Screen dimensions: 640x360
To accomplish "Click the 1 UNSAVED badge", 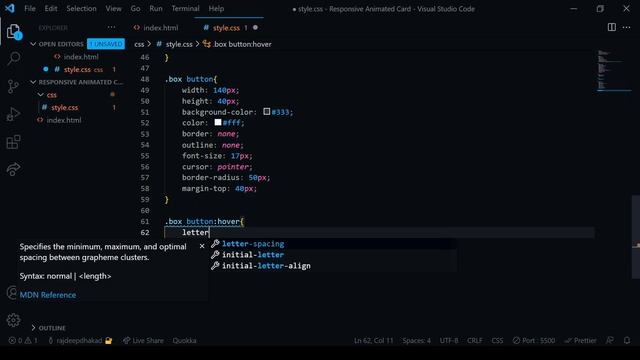I will pos(106,44).
